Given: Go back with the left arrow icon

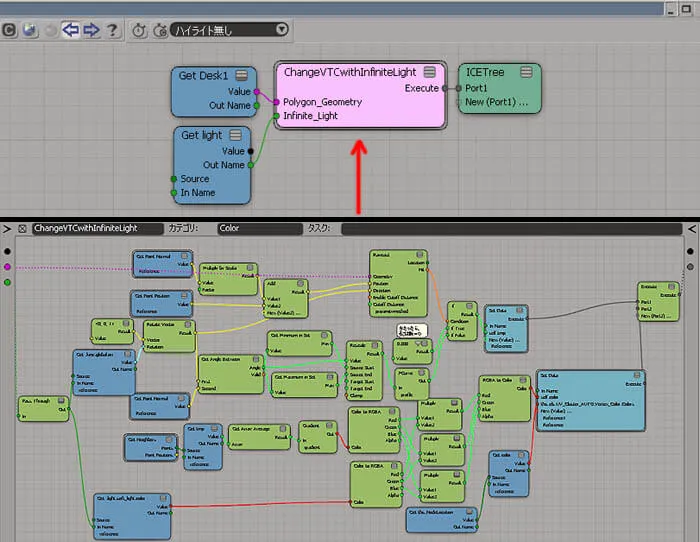Looking at the screenshot, I should point(71,30).
